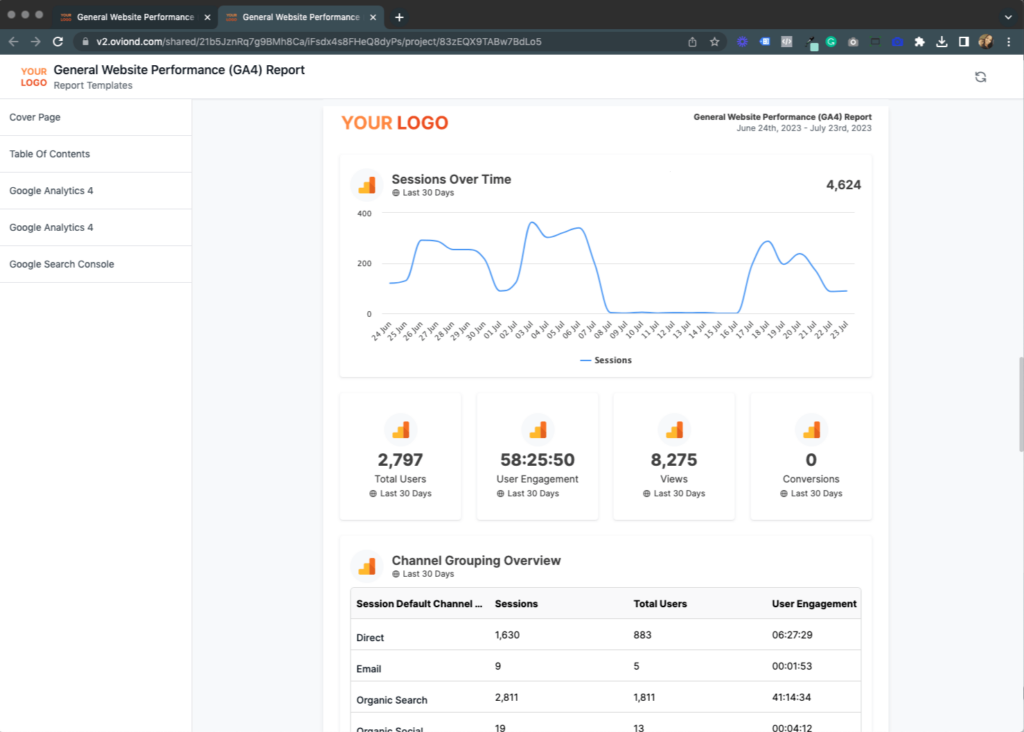Click the Sessions Over Time chart title
Image resolution: width=1024 pixels, height=732 pixels.
pos(451,180)
